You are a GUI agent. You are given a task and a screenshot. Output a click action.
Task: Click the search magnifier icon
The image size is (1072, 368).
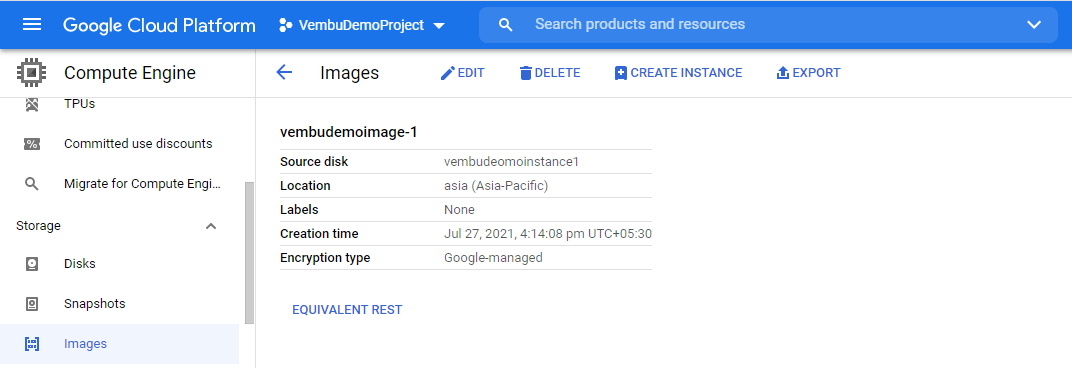click(x=505, y=25)
